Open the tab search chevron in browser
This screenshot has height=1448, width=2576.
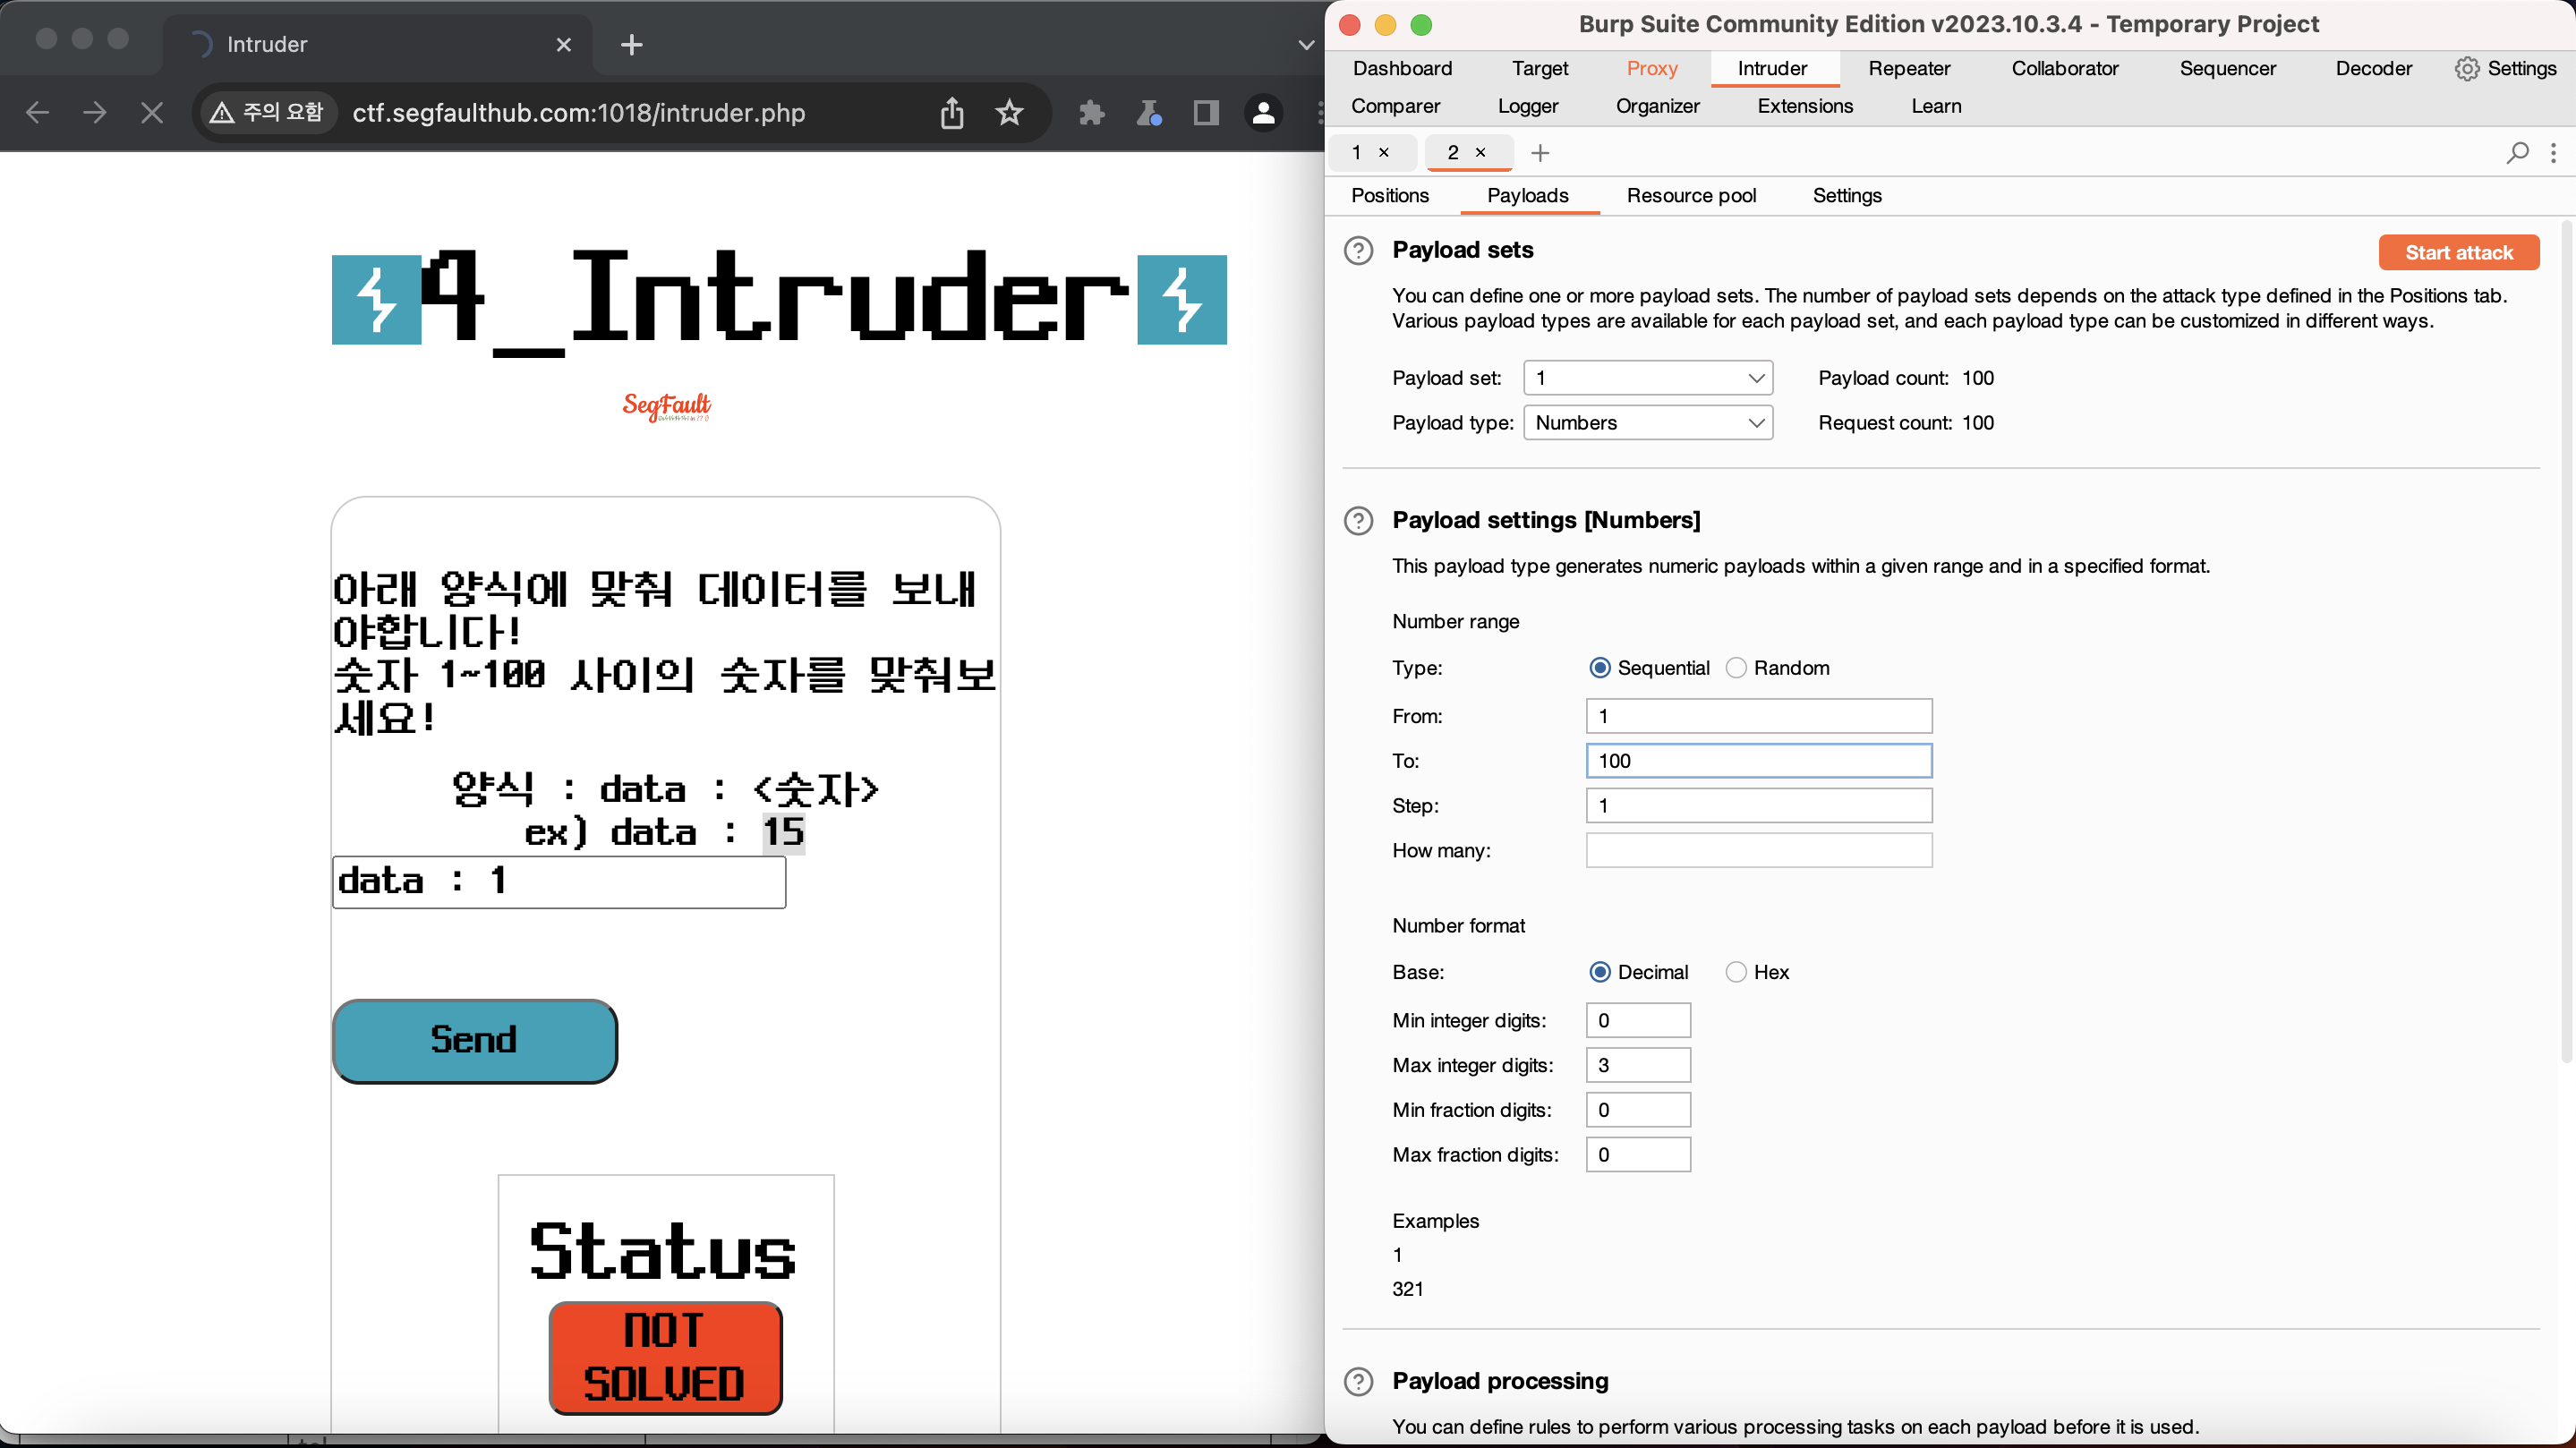(1305, 44)
